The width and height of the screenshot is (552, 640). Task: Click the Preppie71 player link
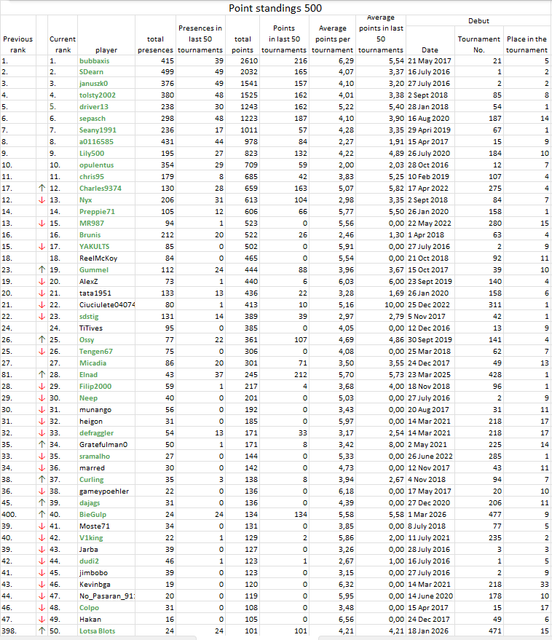97,211
